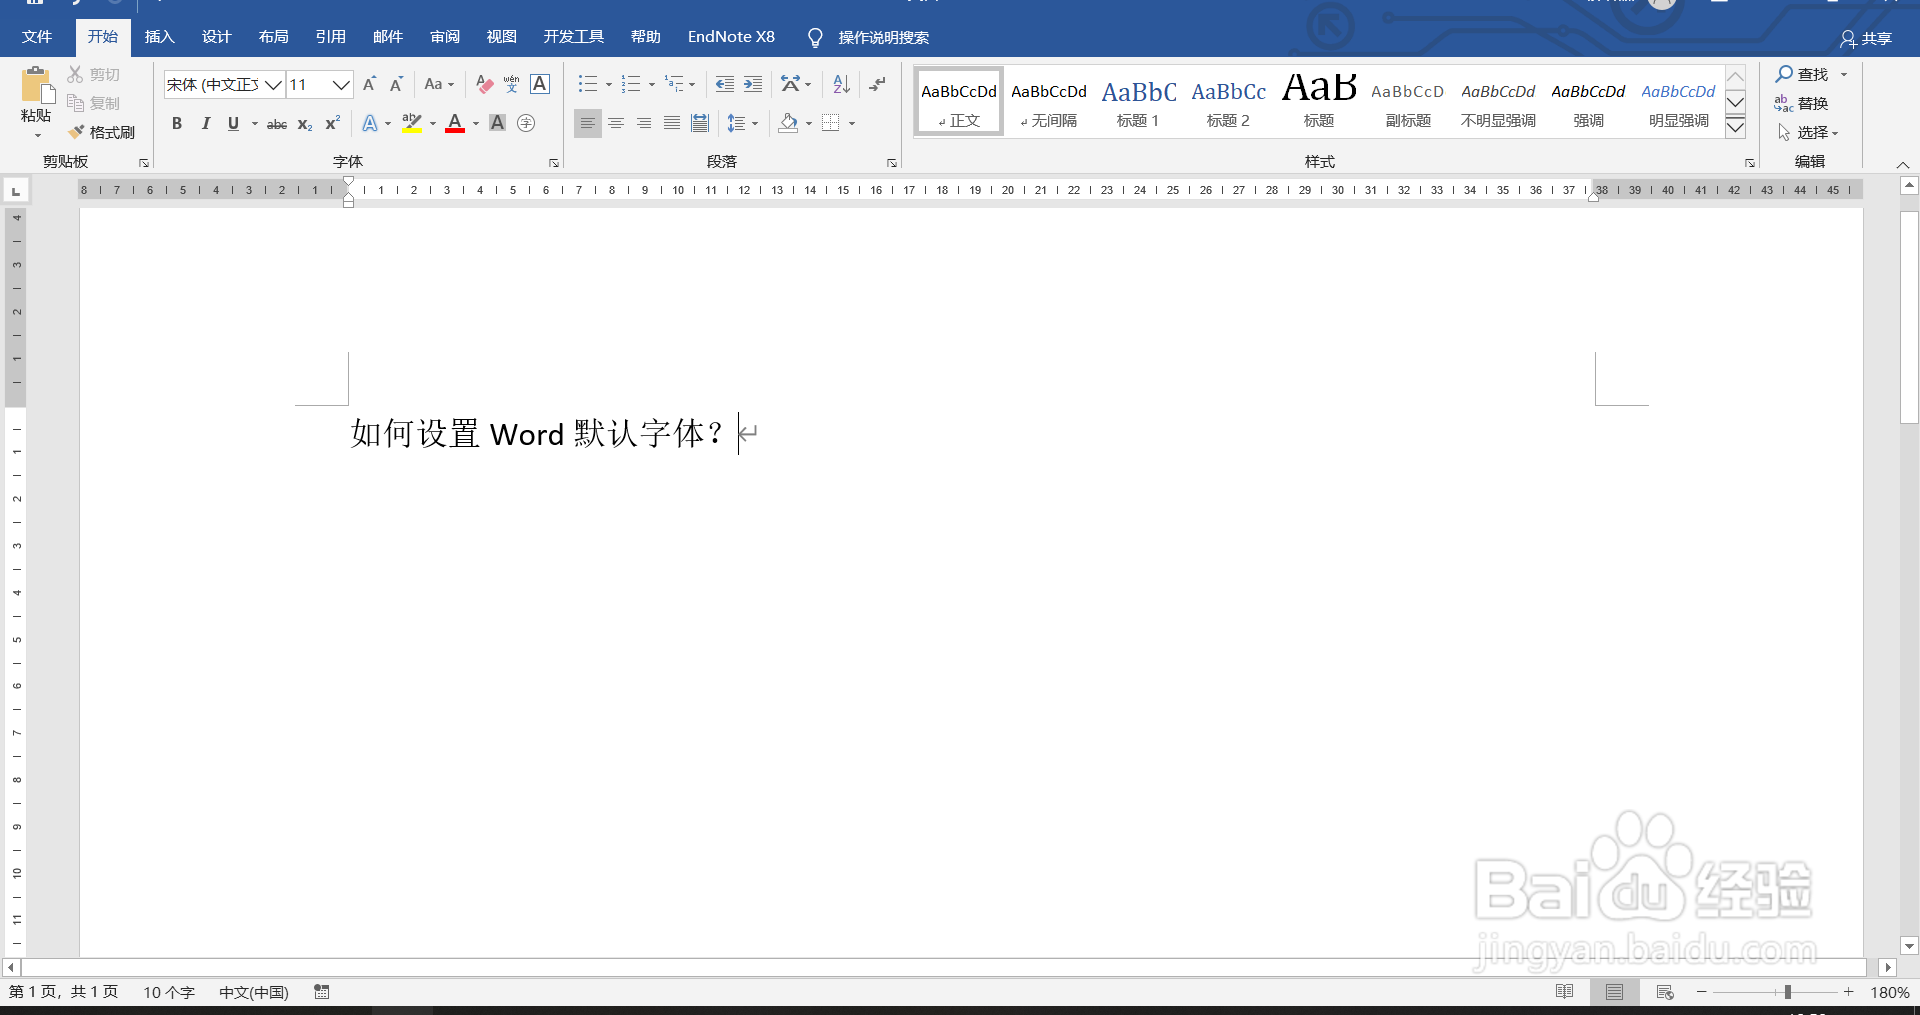Decrease paragraph indent
Image resolution: width=1920 pixels, height=1015 pixels.
(x=725, y=84)
